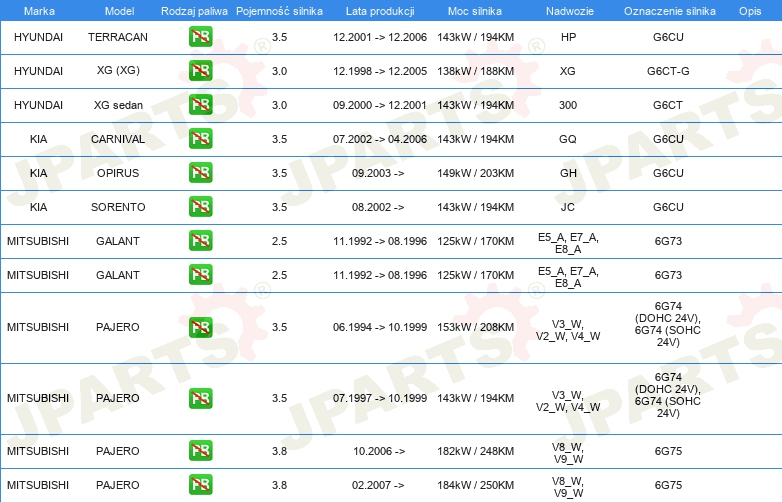
Task: Click the Model column header
Action: [x=119, y=11]
